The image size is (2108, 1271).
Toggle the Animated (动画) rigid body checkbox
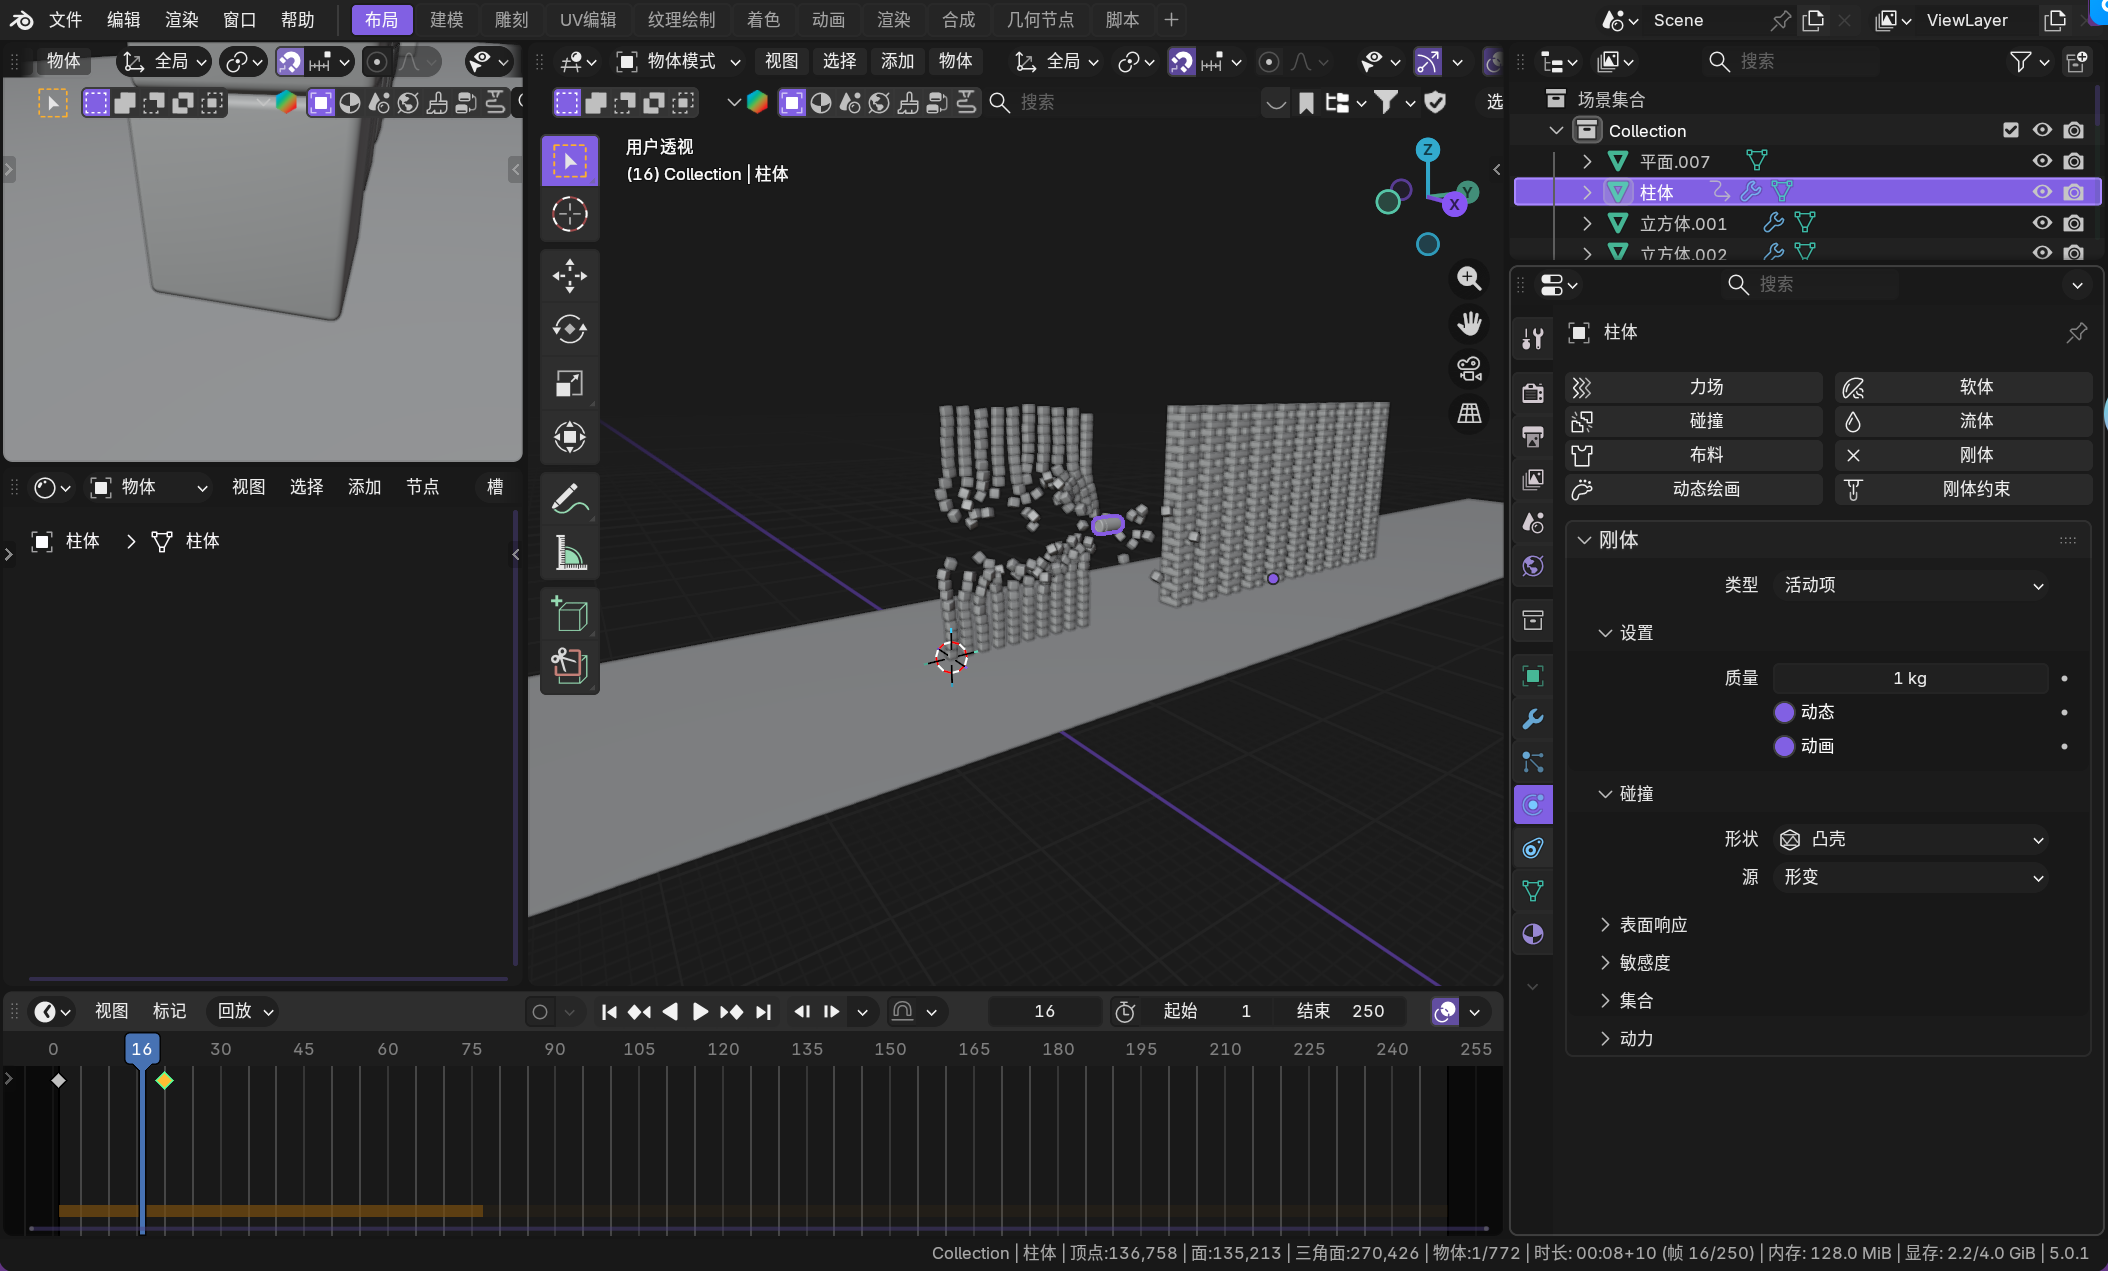1784,746
